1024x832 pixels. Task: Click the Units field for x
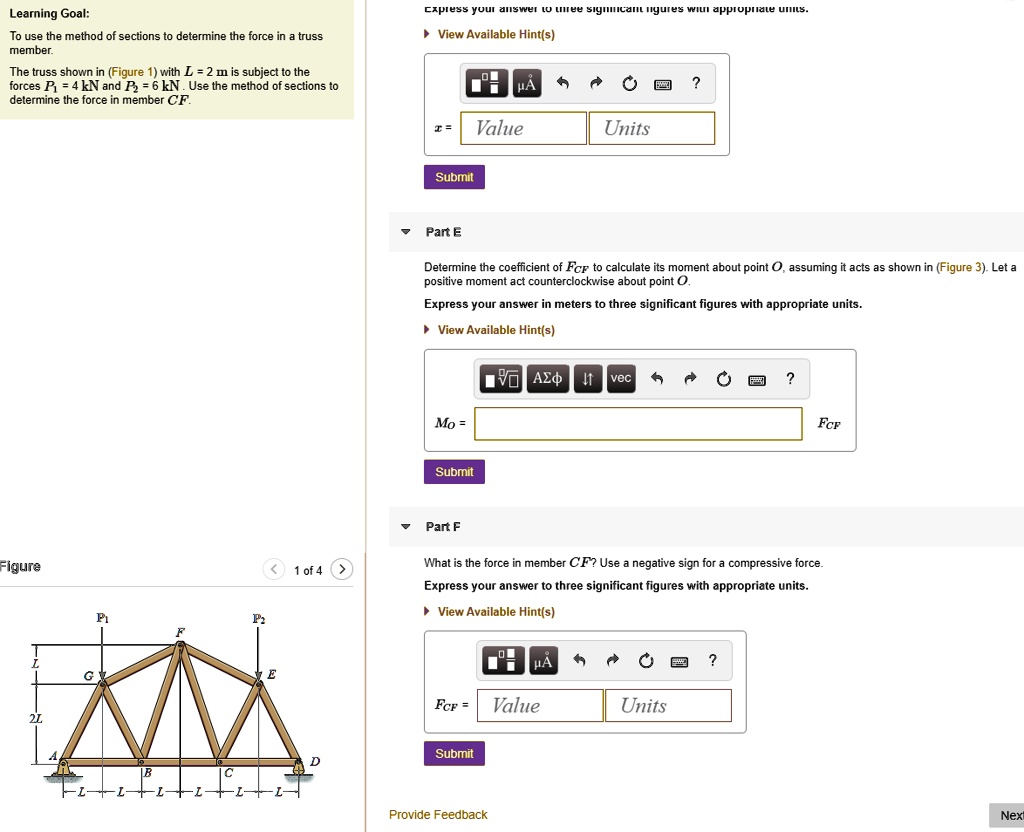[x=651, y=128]
